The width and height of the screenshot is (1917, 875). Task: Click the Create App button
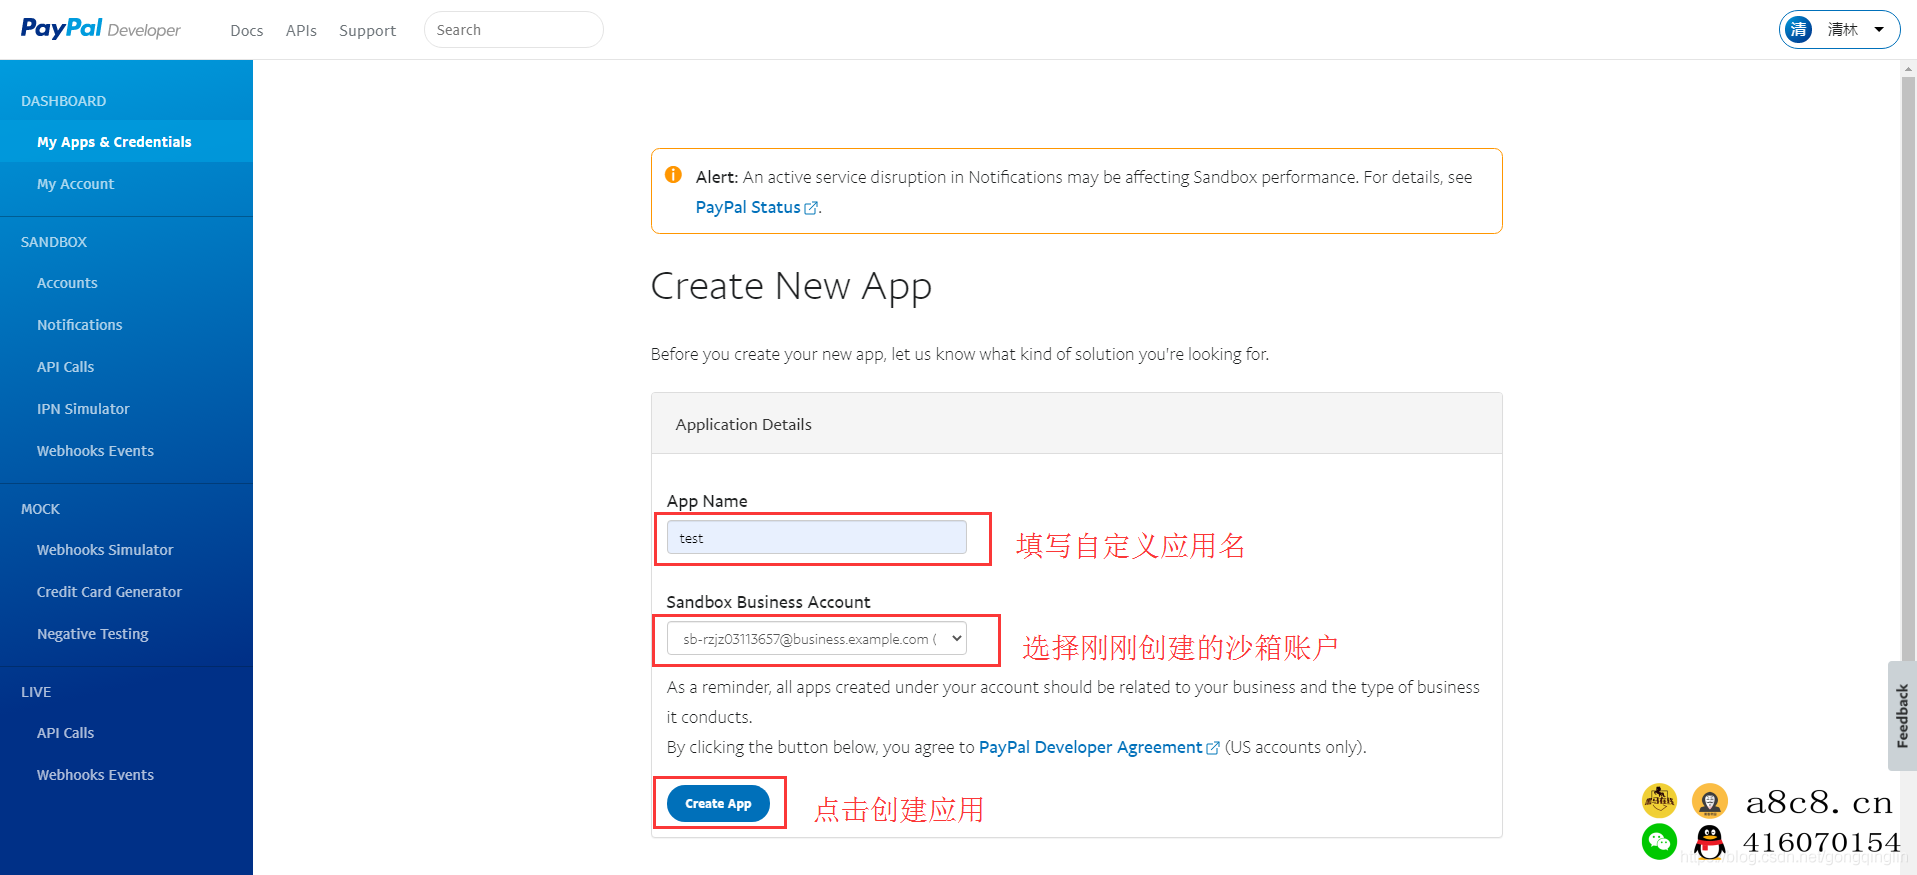click(718, 803)
